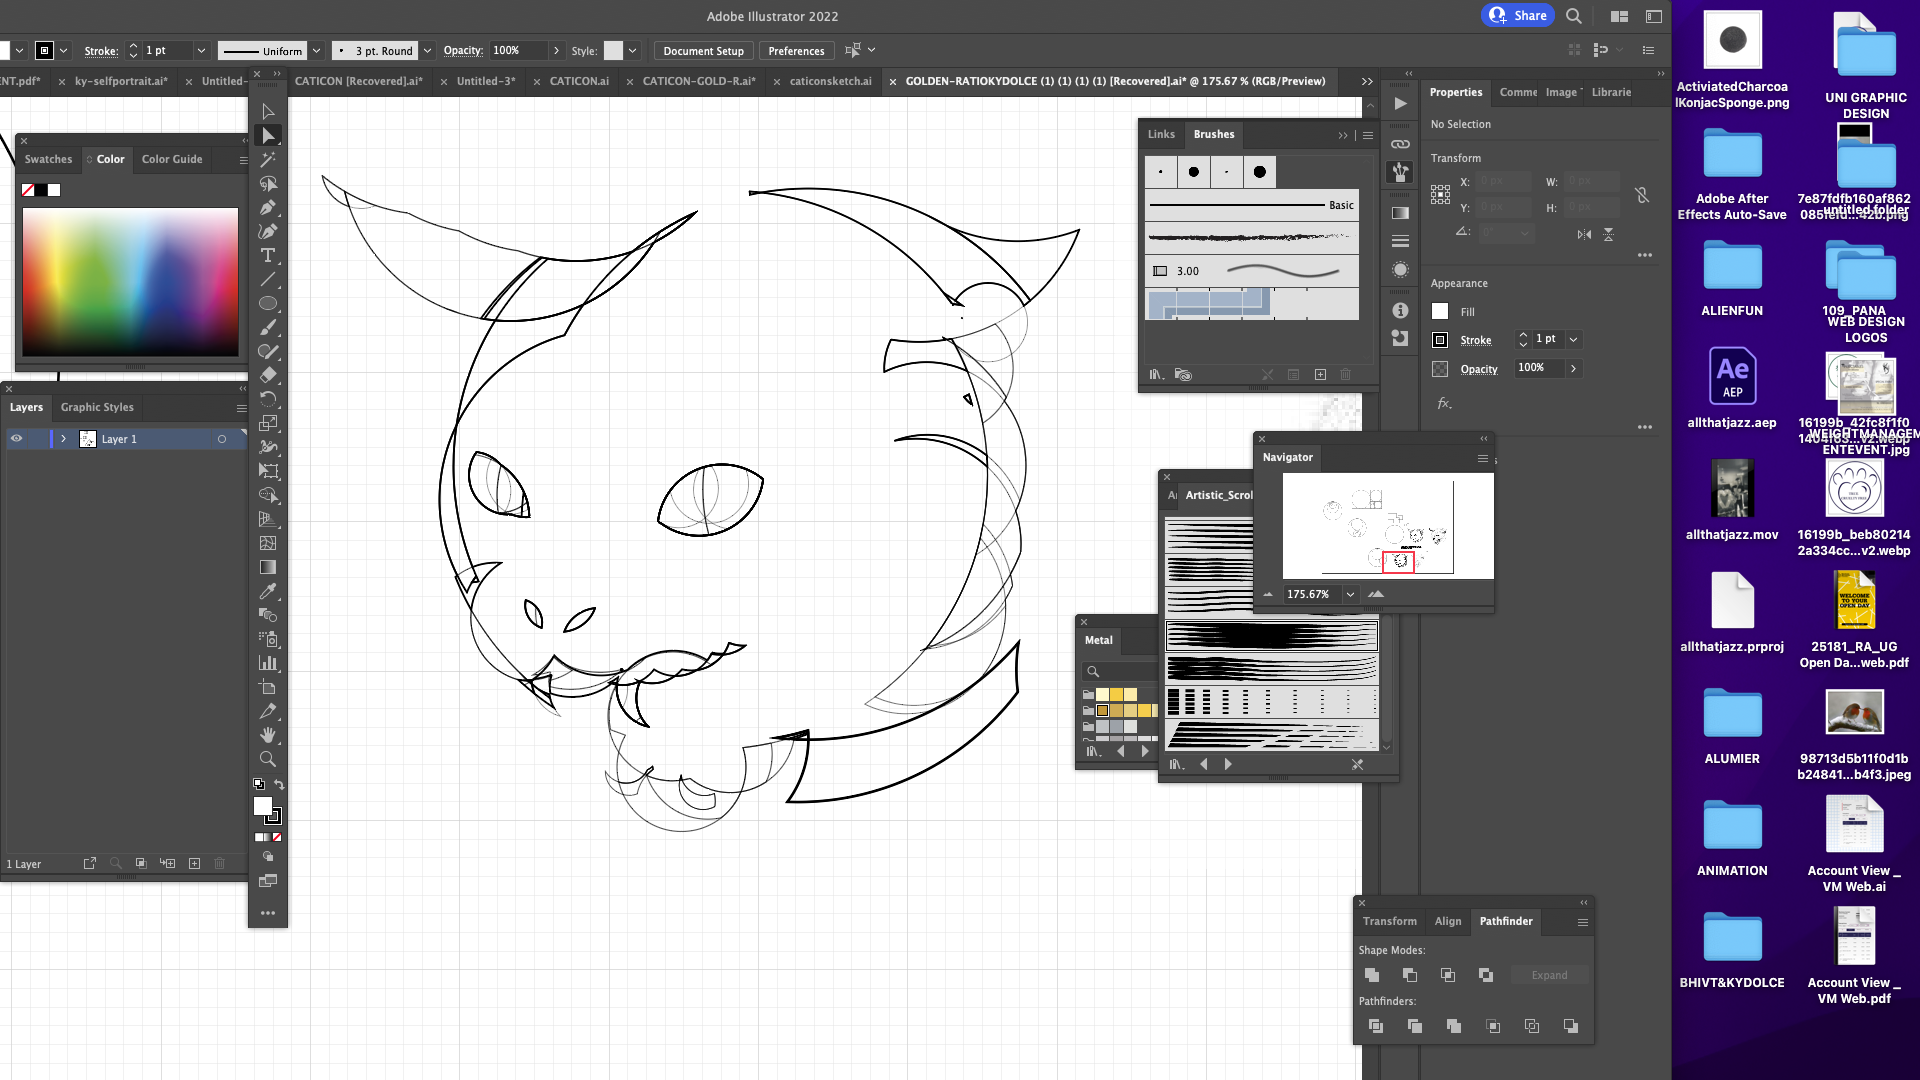Select the Eyedropper tool
The image size is (1920, 1080).
click(x=268, y=591)
